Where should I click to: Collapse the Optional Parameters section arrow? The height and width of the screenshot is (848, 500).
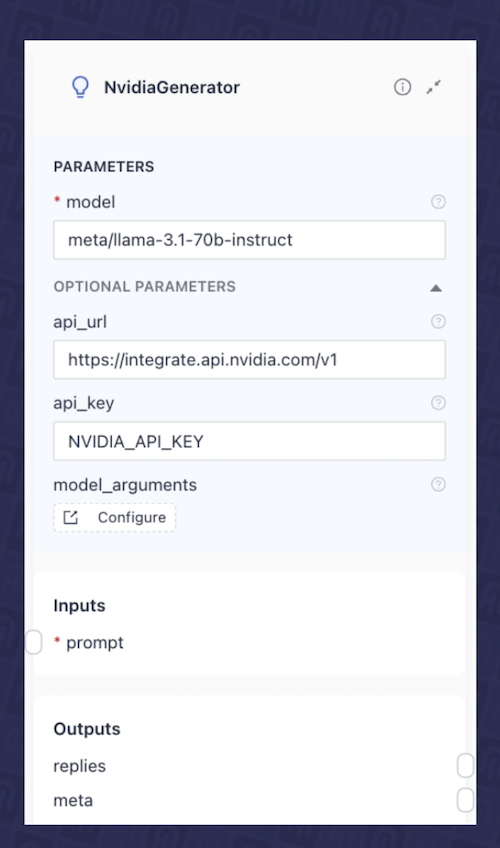tap(436, 288)
